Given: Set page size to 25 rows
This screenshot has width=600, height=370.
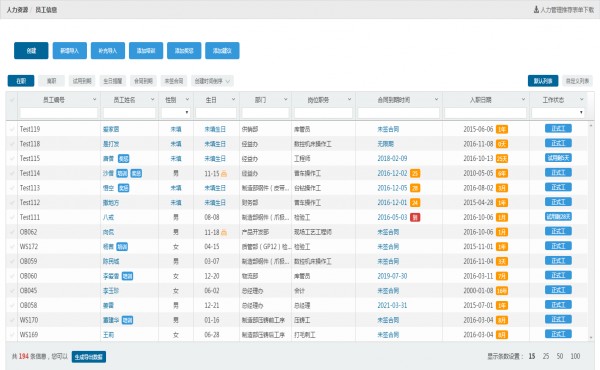Looking at the screenshot, I should pyautogui.click(x=546, y=356).
